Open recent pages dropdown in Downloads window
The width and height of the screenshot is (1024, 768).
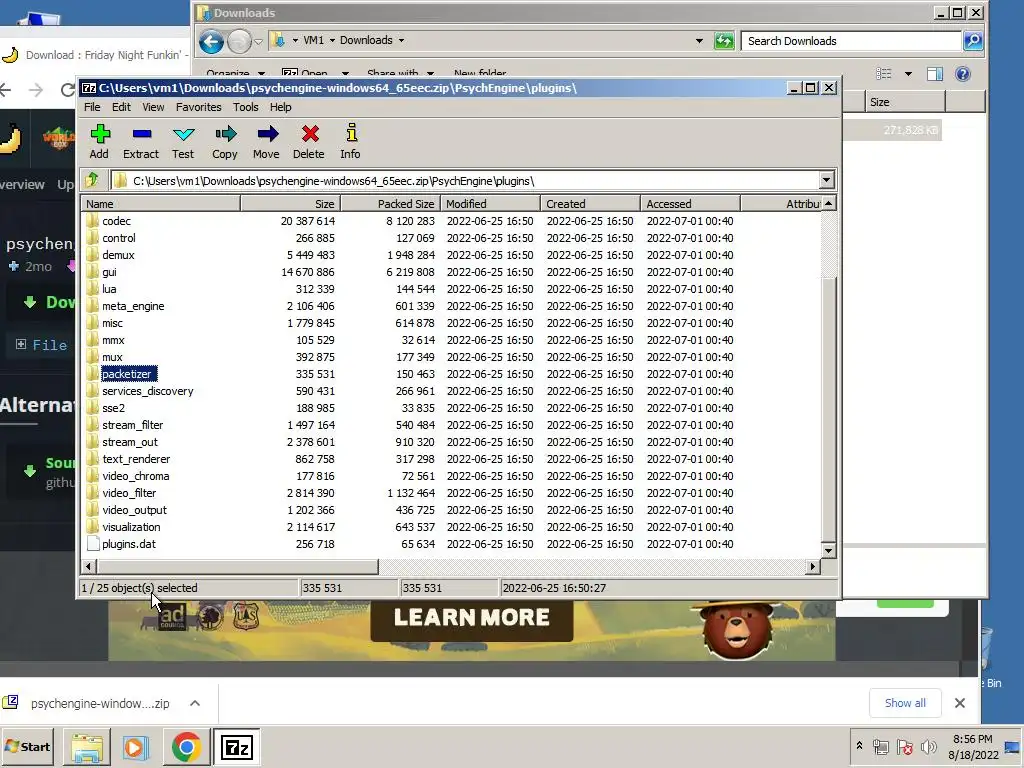click(258, 42)
